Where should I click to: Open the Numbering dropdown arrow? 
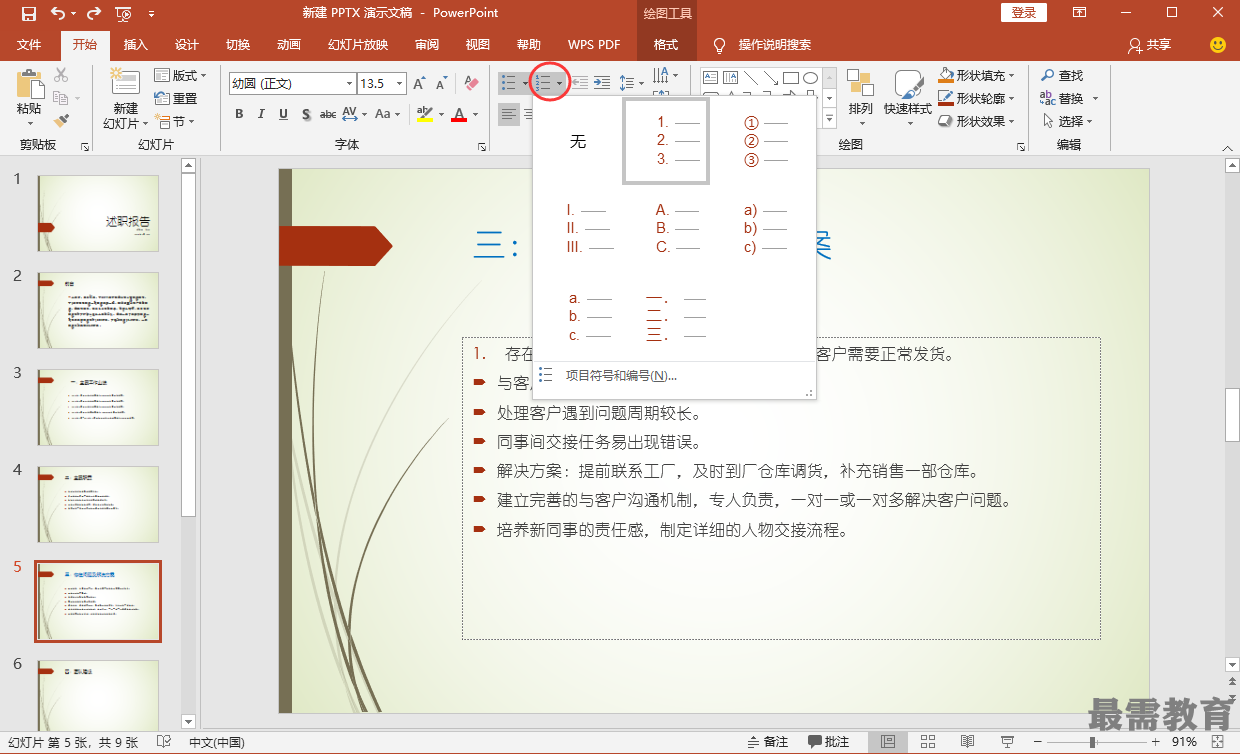click(560, 83)
